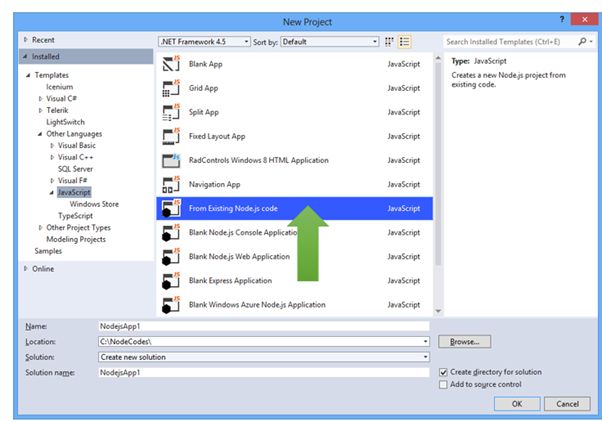Select the Blank Node.js Web Application name

240,257
